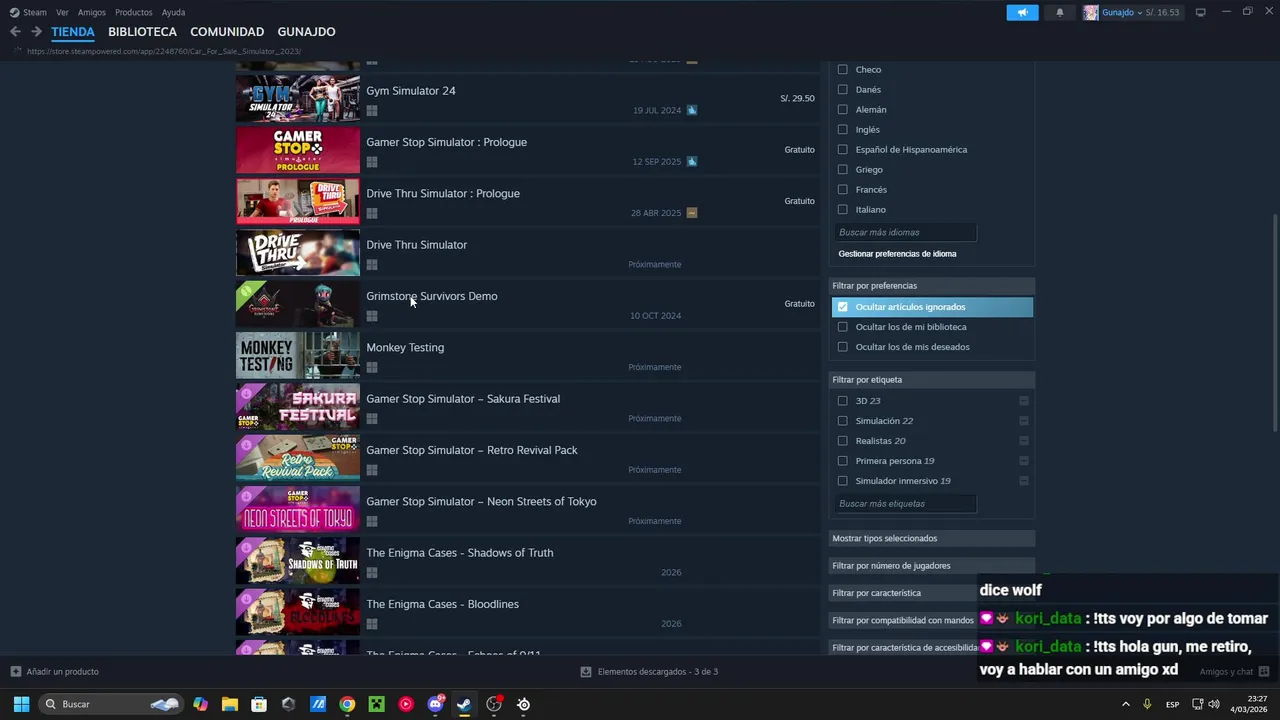Image resolution: width=1280 pixels, height=720 pixels.
Task: Check Español de Hispanoamérica checkbox
Action: tap(842, 150)
